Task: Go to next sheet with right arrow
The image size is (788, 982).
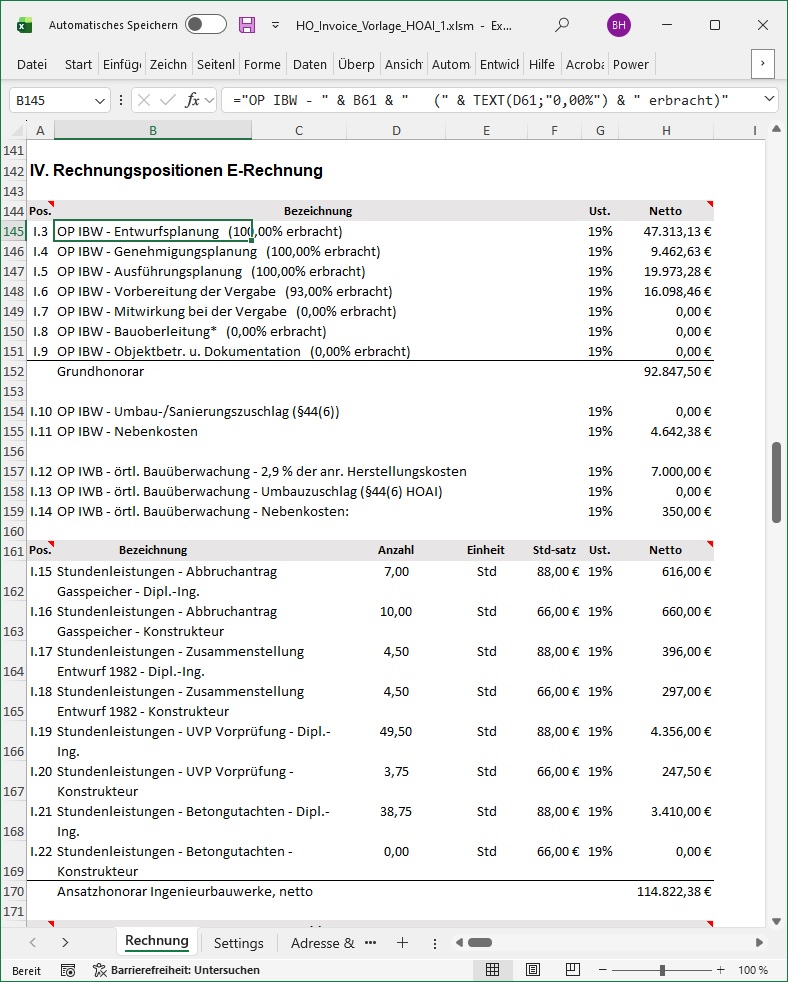Action: pyautogui.click(x=65, y=942)
